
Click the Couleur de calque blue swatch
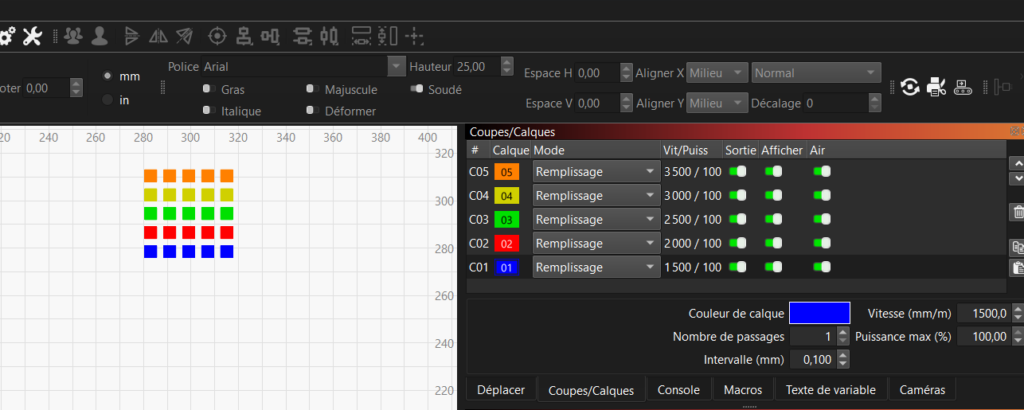pos(820,313)
